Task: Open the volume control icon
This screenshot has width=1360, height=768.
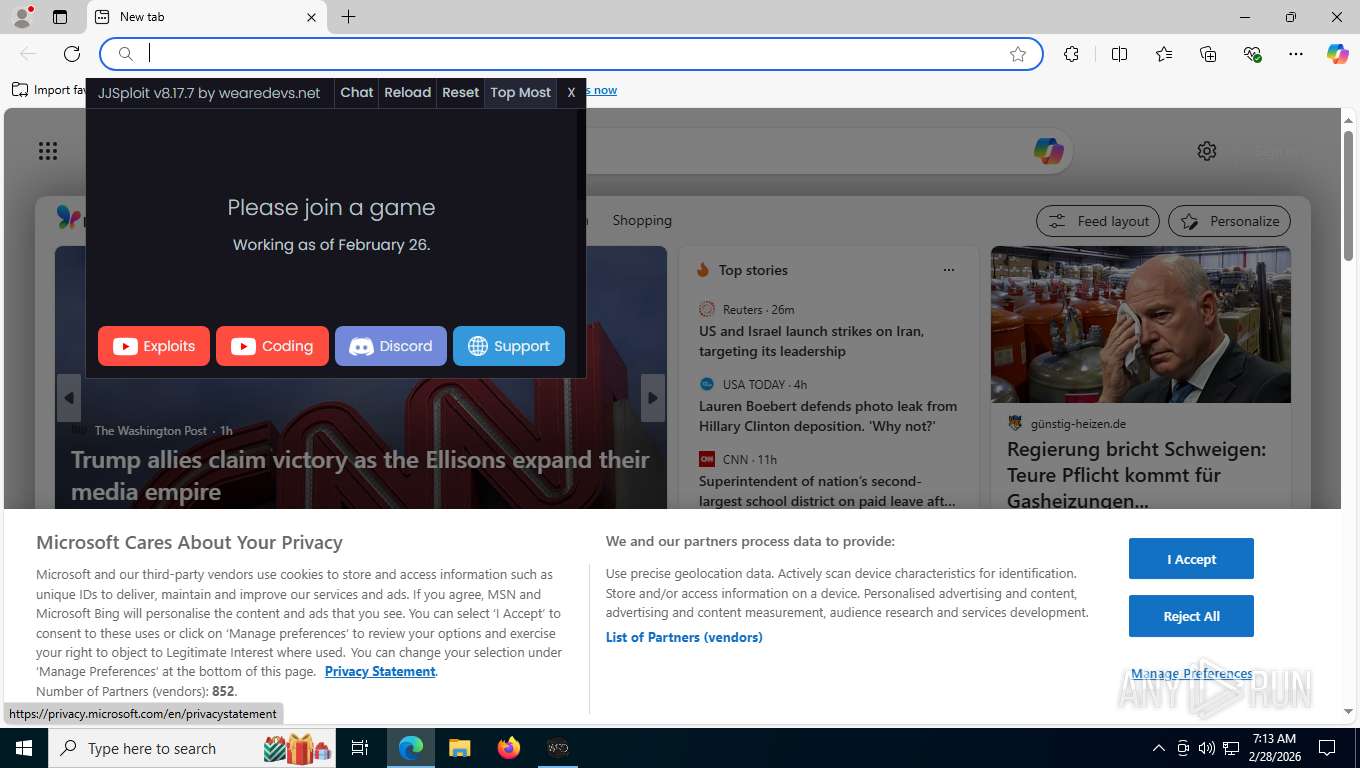Action: click(x=1207, y=748)
